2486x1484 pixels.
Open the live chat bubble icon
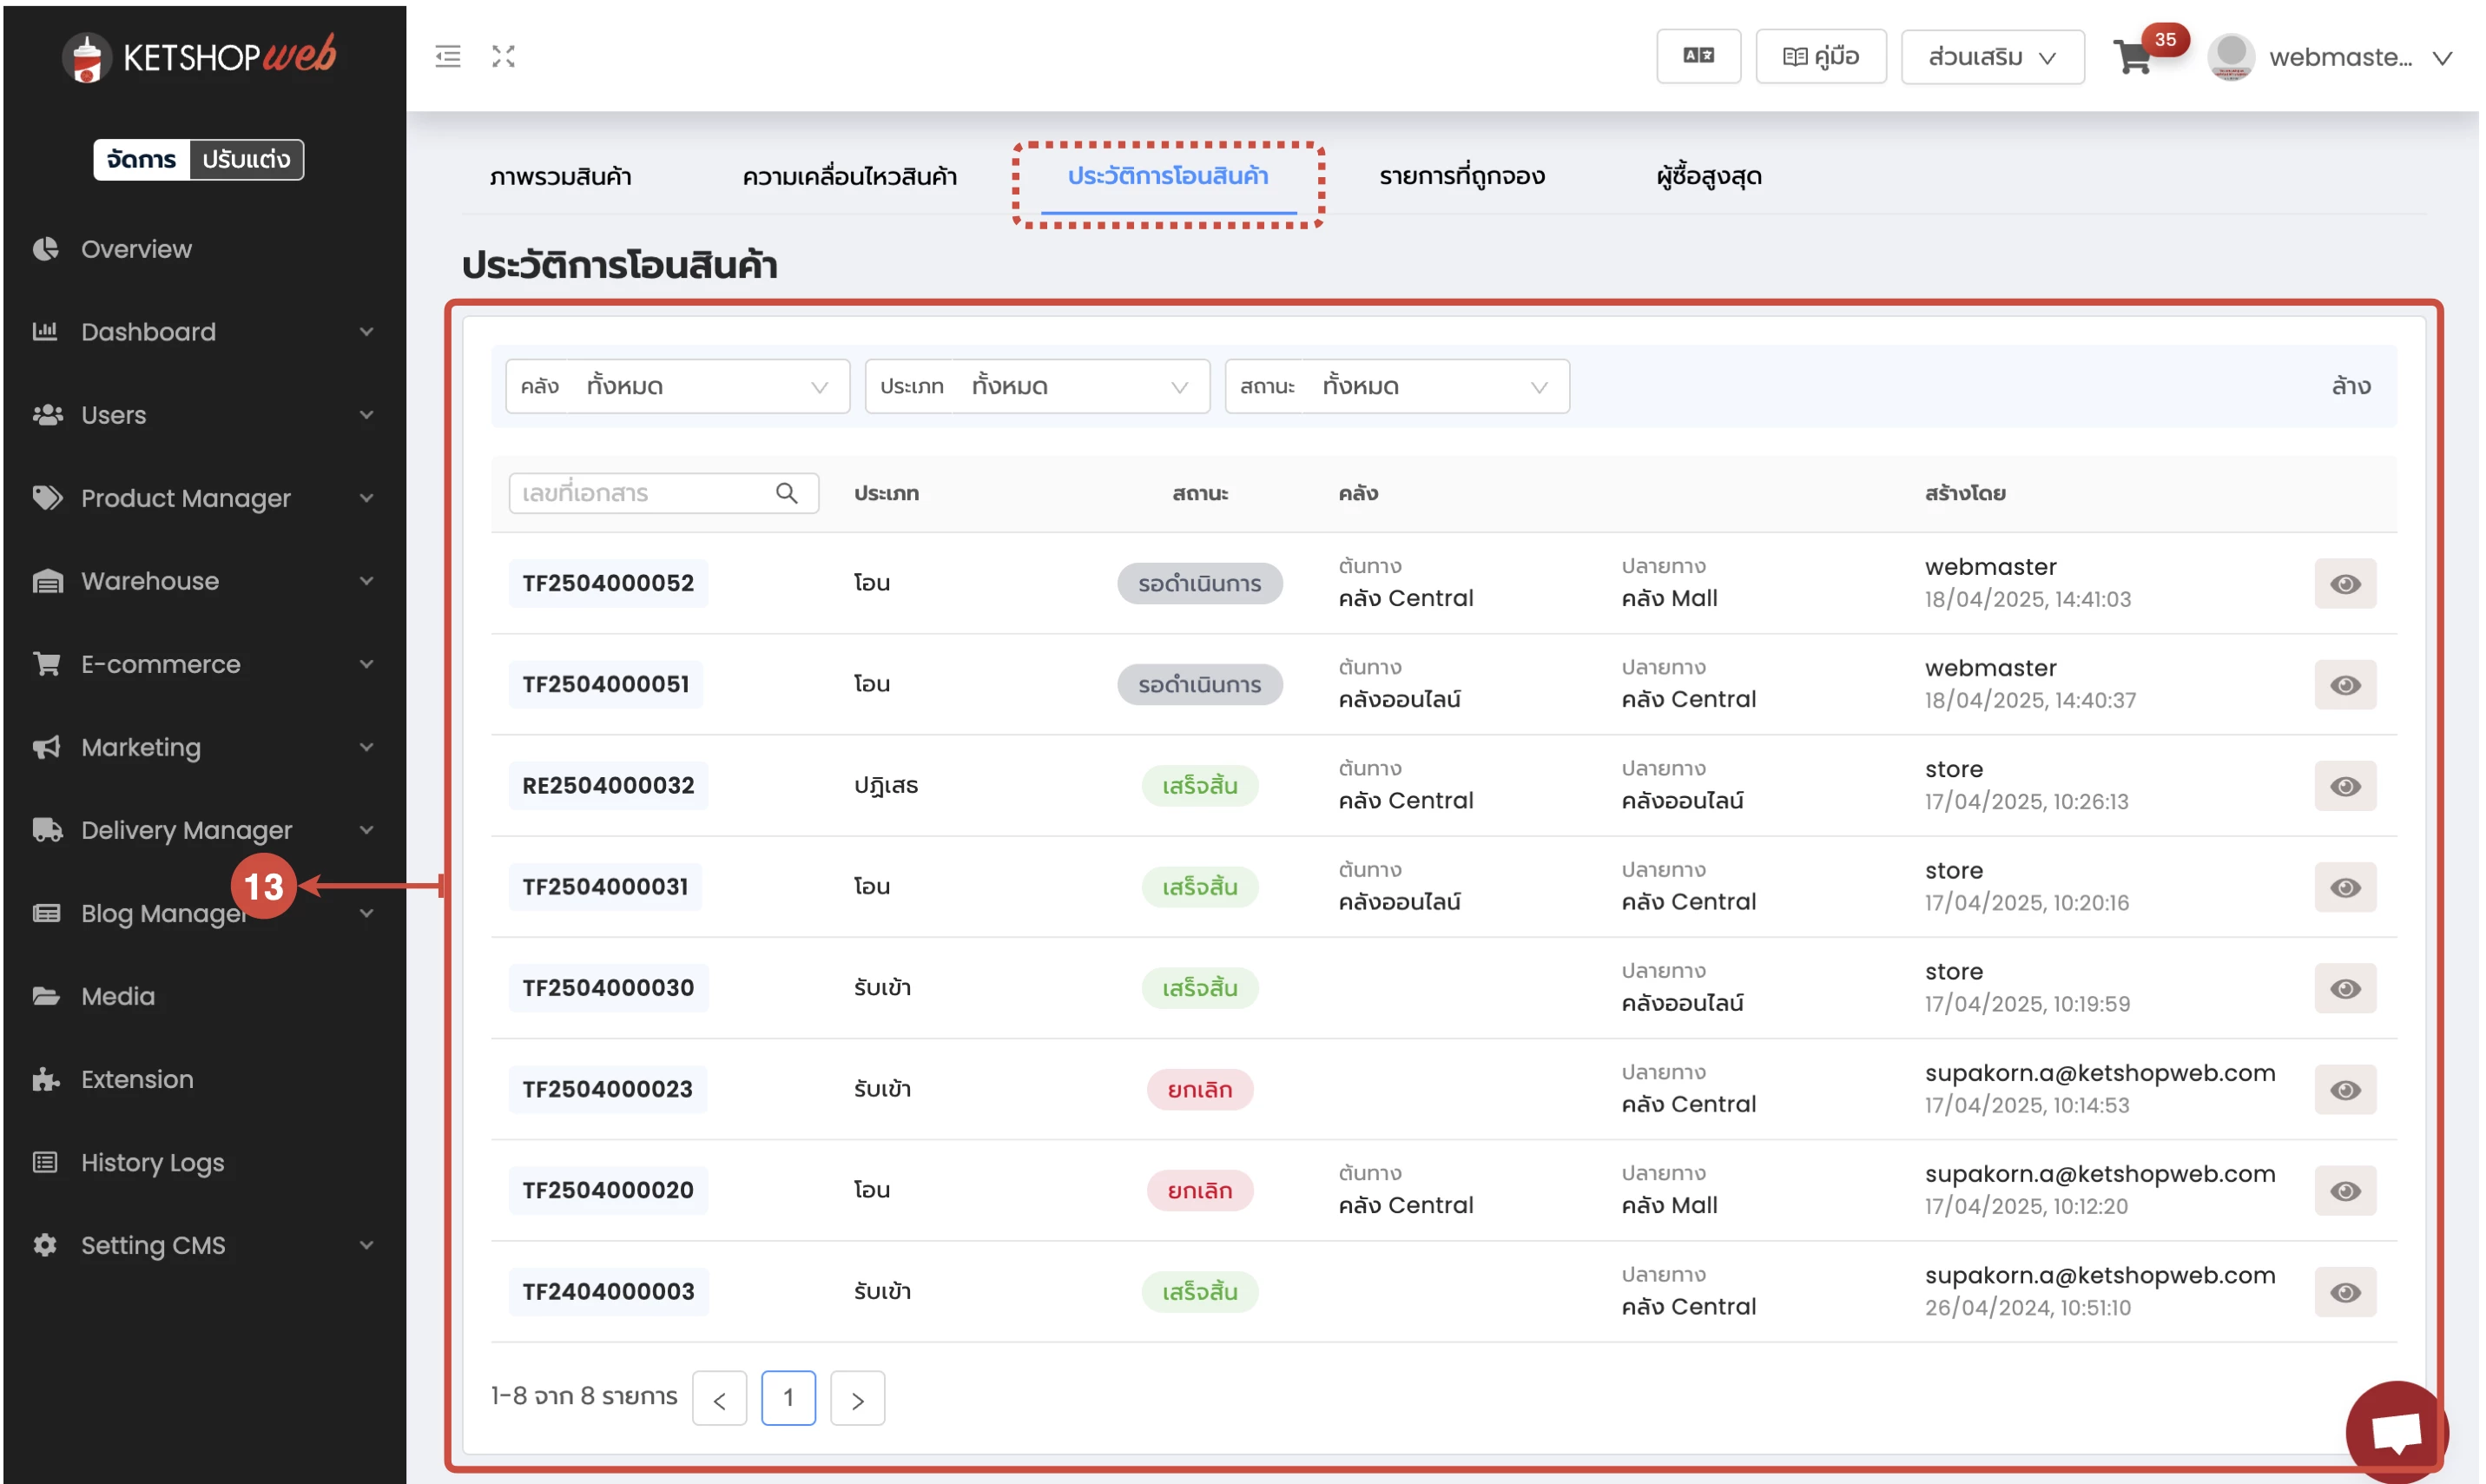tap(2396, 1432)
